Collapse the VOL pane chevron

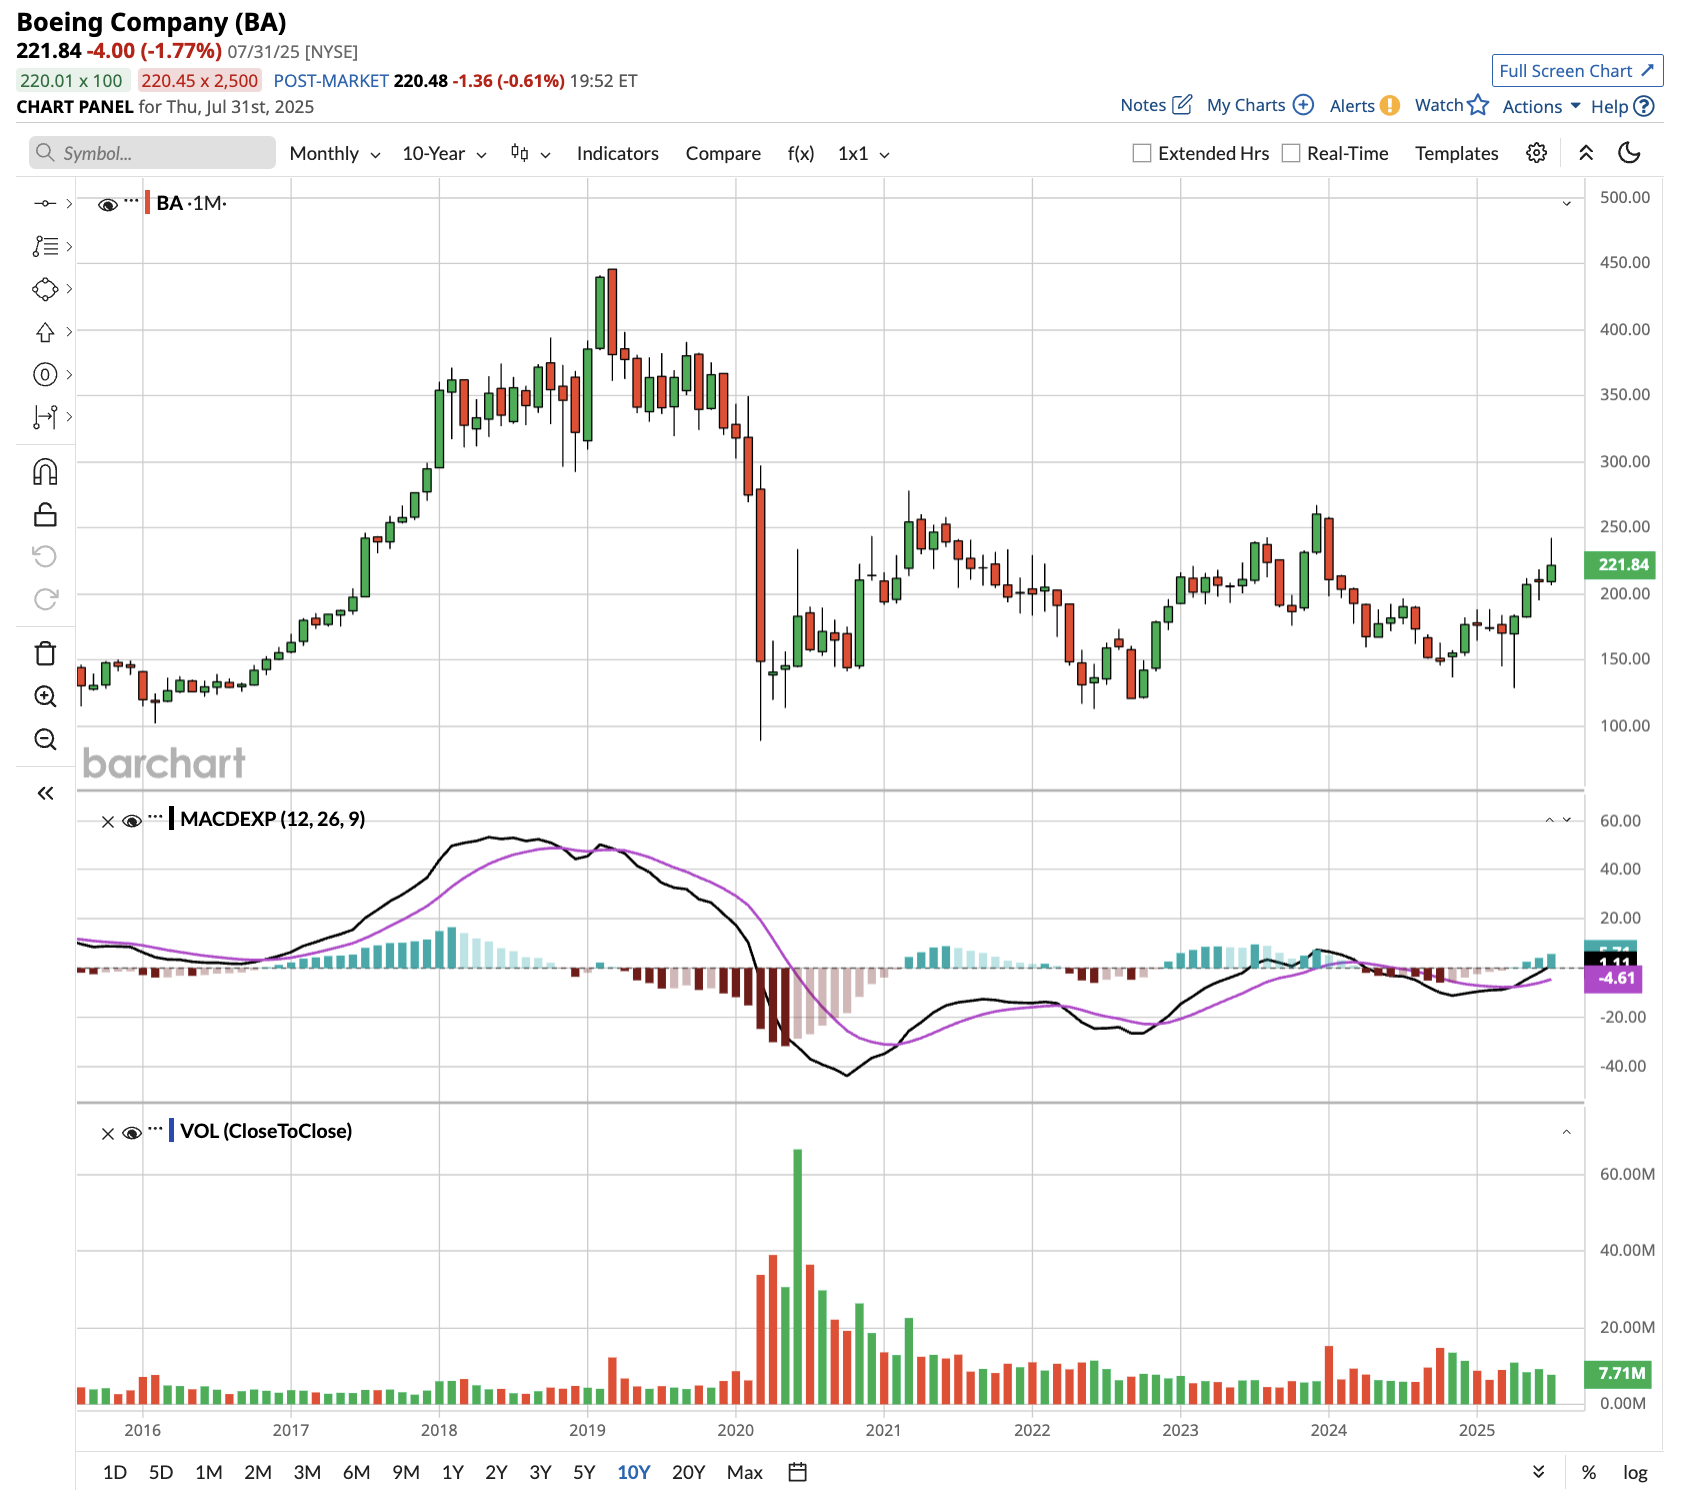point(1567,1132)
